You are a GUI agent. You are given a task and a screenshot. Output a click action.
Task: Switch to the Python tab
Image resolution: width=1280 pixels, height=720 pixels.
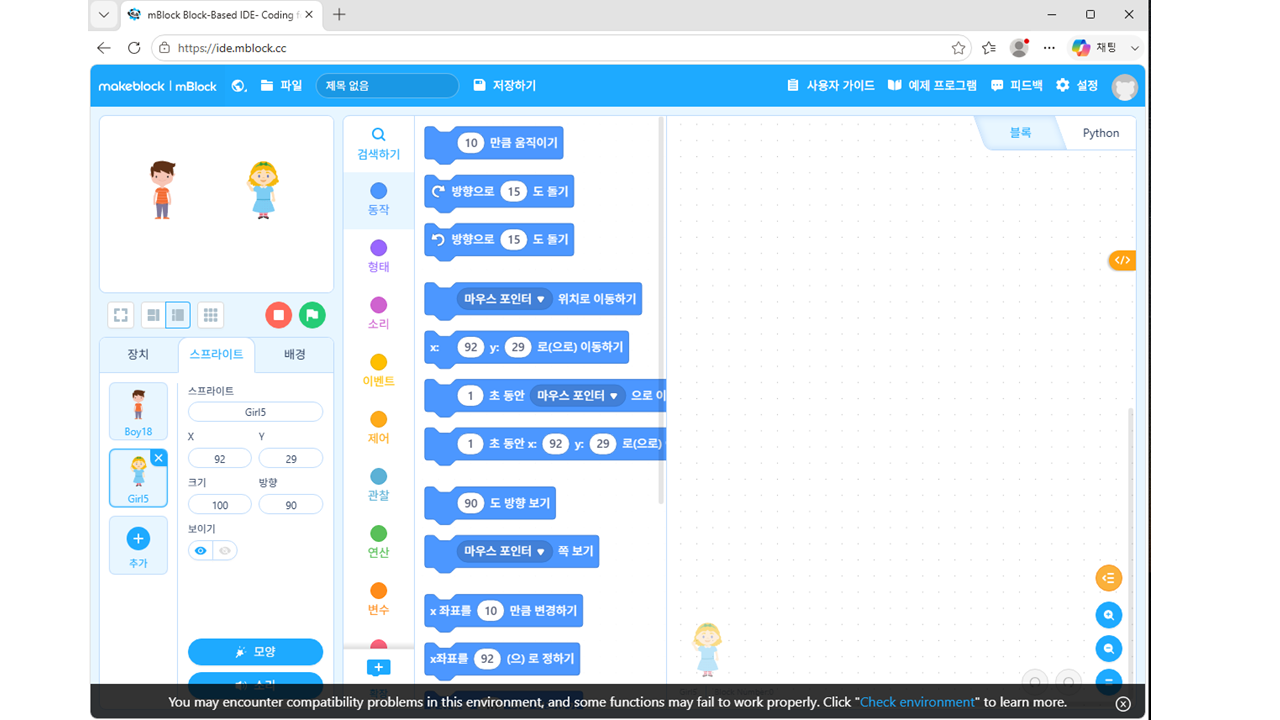click(1101, 133)
